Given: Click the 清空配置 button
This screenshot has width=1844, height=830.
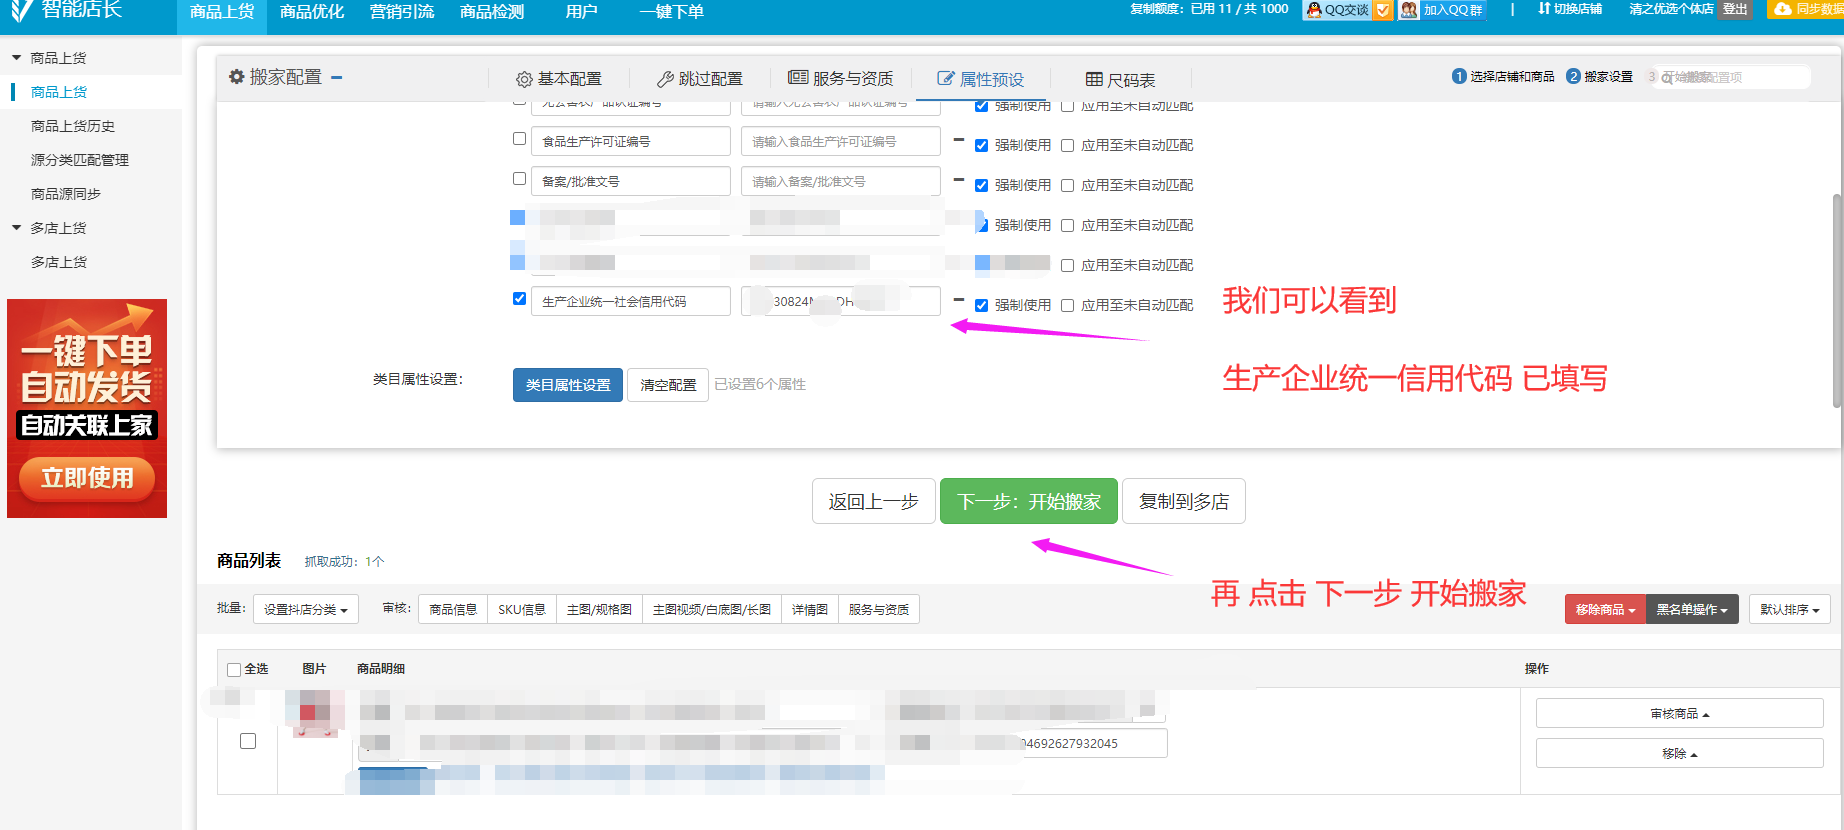Looking at the screenshot, I should [x=668, y=385].
